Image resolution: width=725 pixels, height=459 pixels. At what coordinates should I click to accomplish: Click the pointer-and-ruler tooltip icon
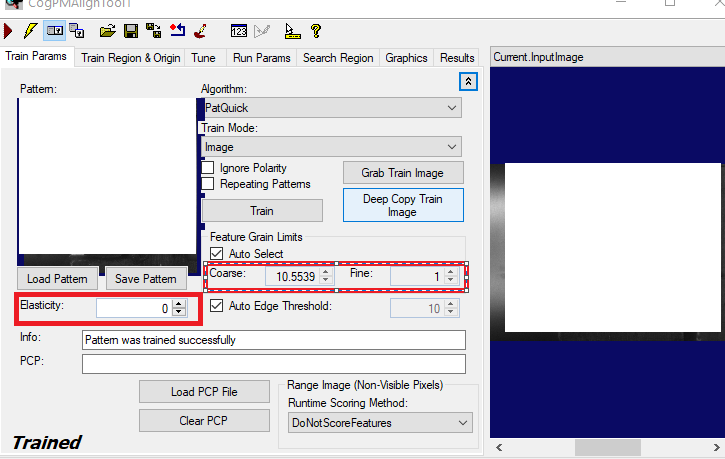tap(292, 31)
